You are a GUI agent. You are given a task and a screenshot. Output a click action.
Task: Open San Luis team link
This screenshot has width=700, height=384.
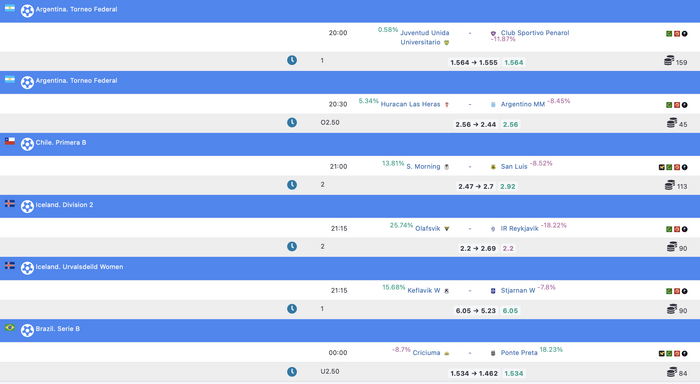click(514, 166)
